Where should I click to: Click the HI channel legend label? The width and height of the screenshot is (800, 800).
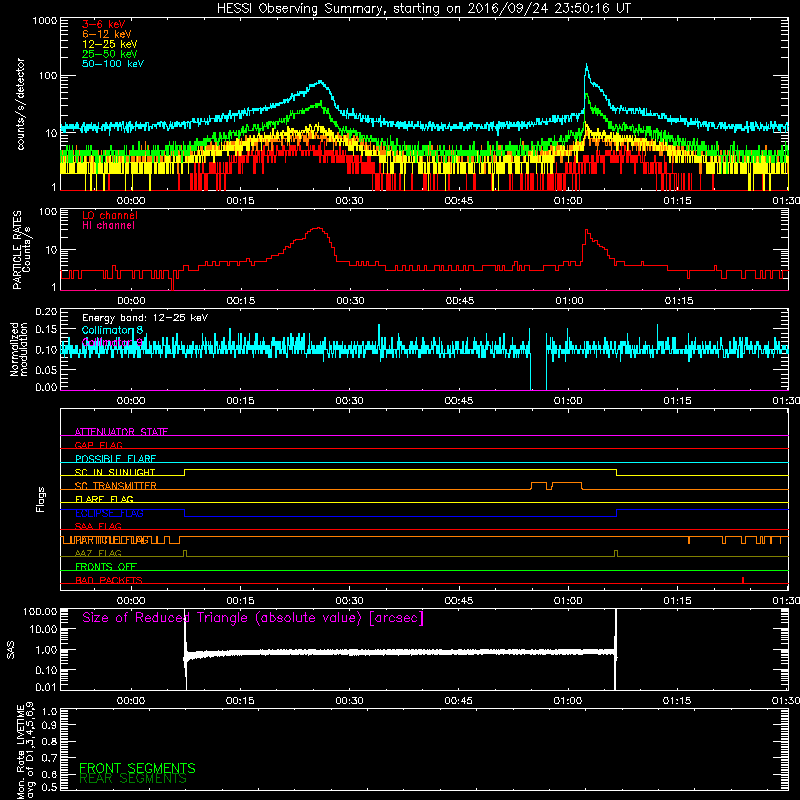pos(108,226)
